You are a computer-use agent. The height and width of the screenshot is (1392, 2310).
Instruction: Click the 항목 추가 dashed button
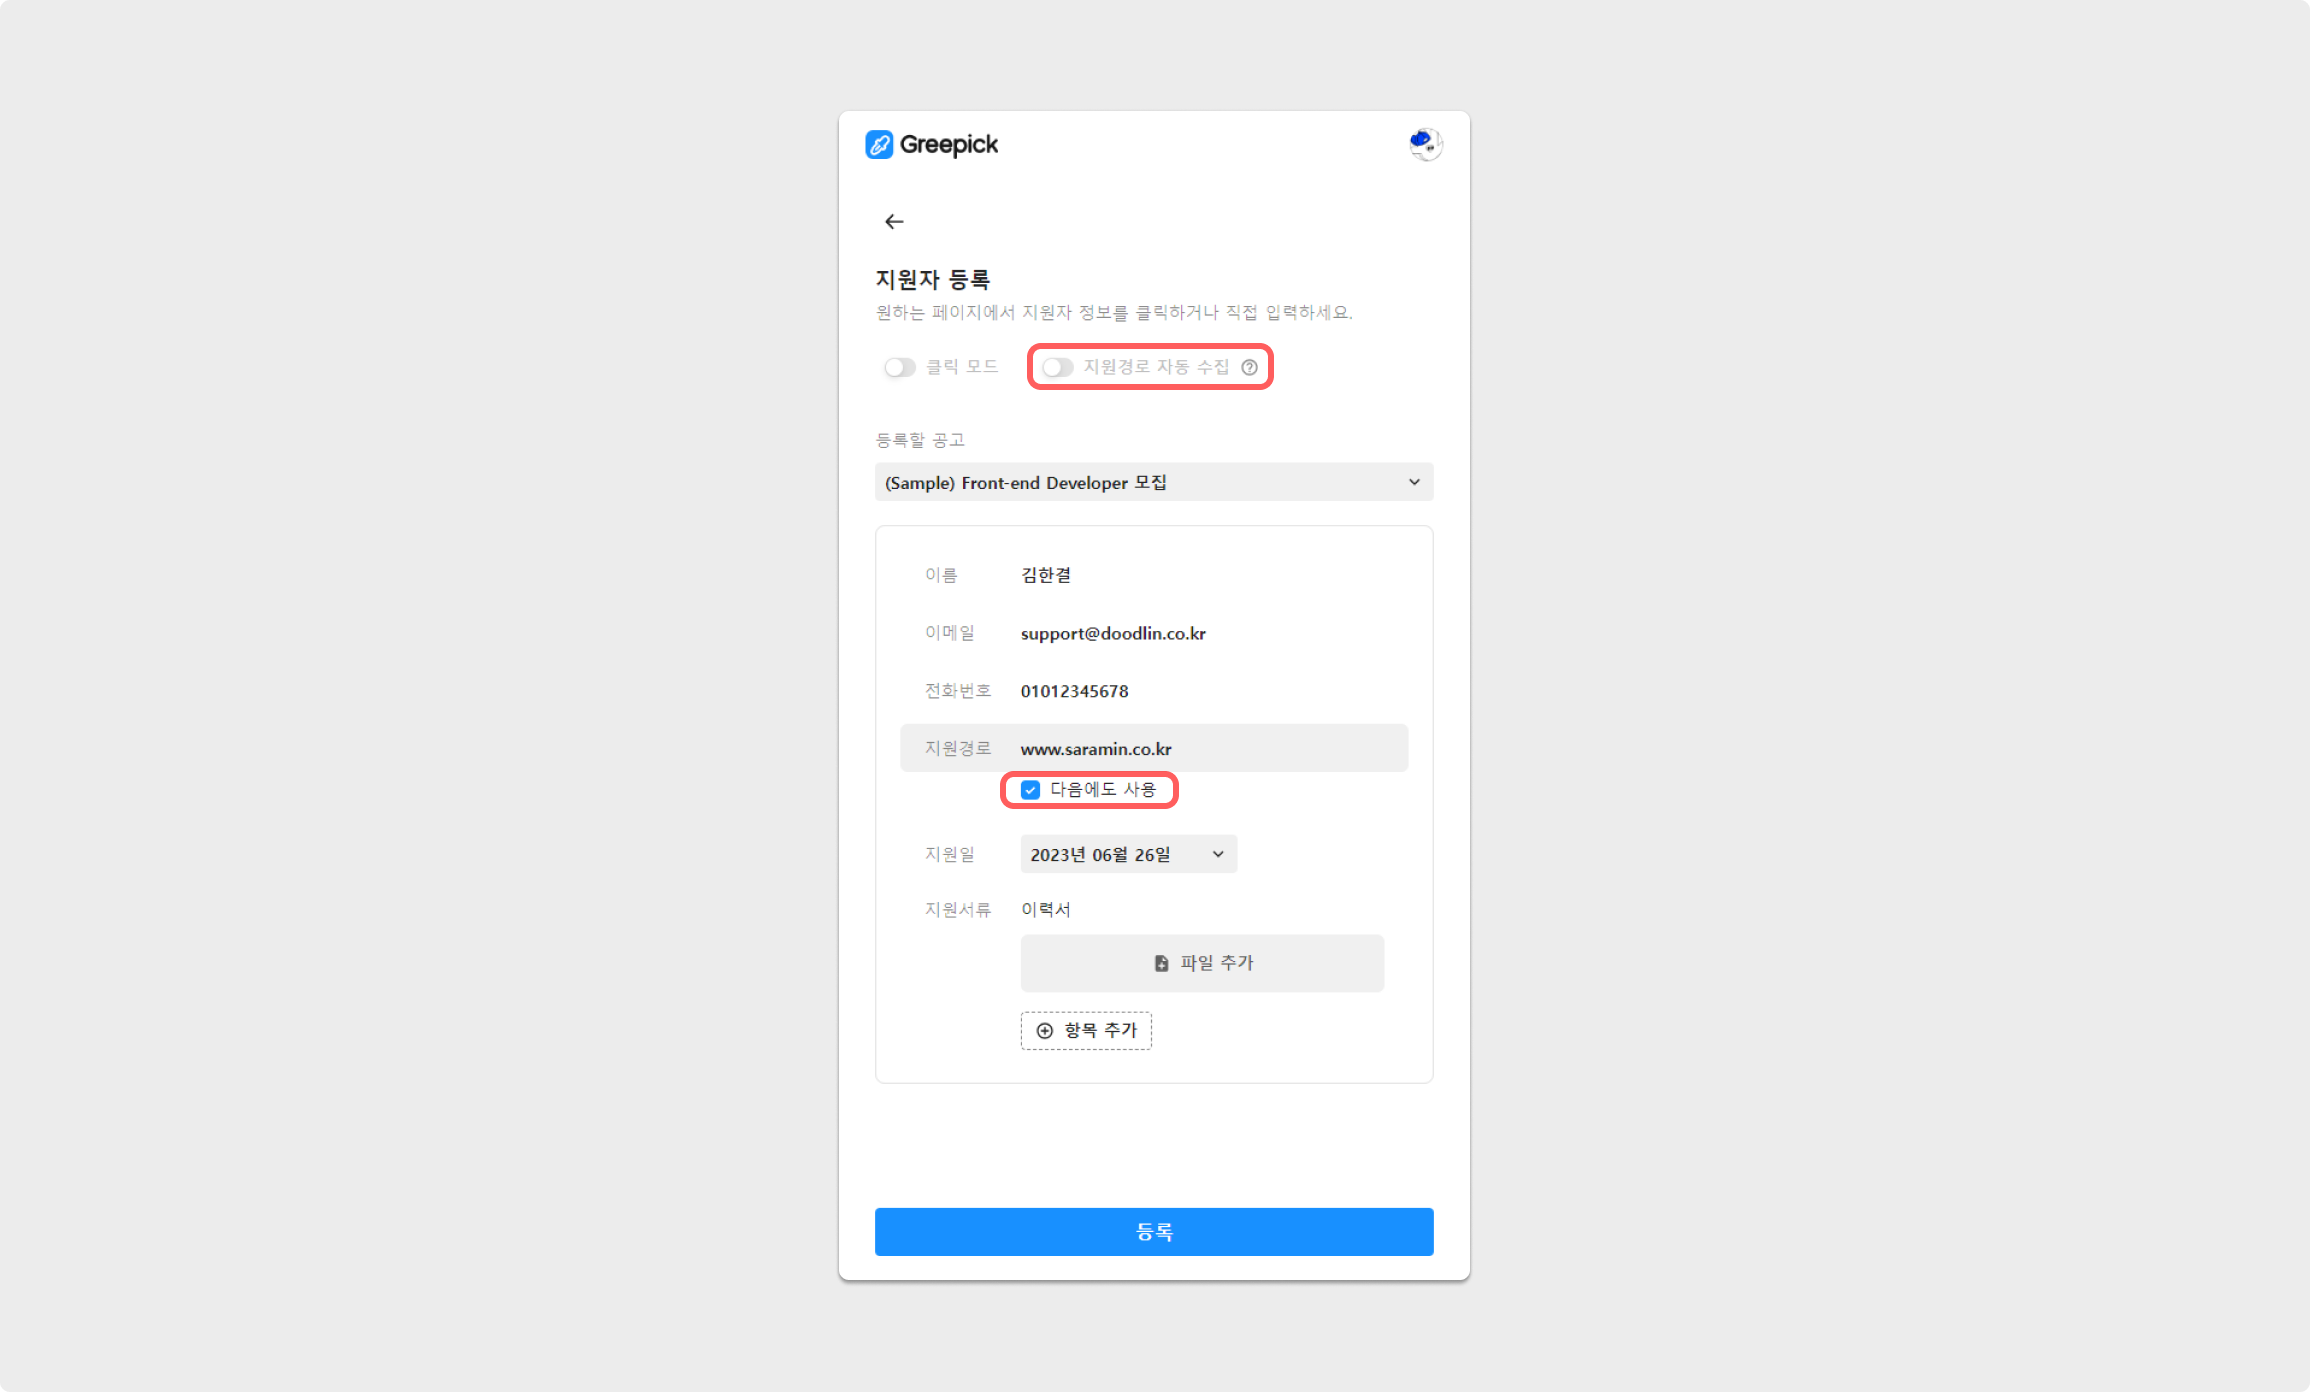1086,1031
